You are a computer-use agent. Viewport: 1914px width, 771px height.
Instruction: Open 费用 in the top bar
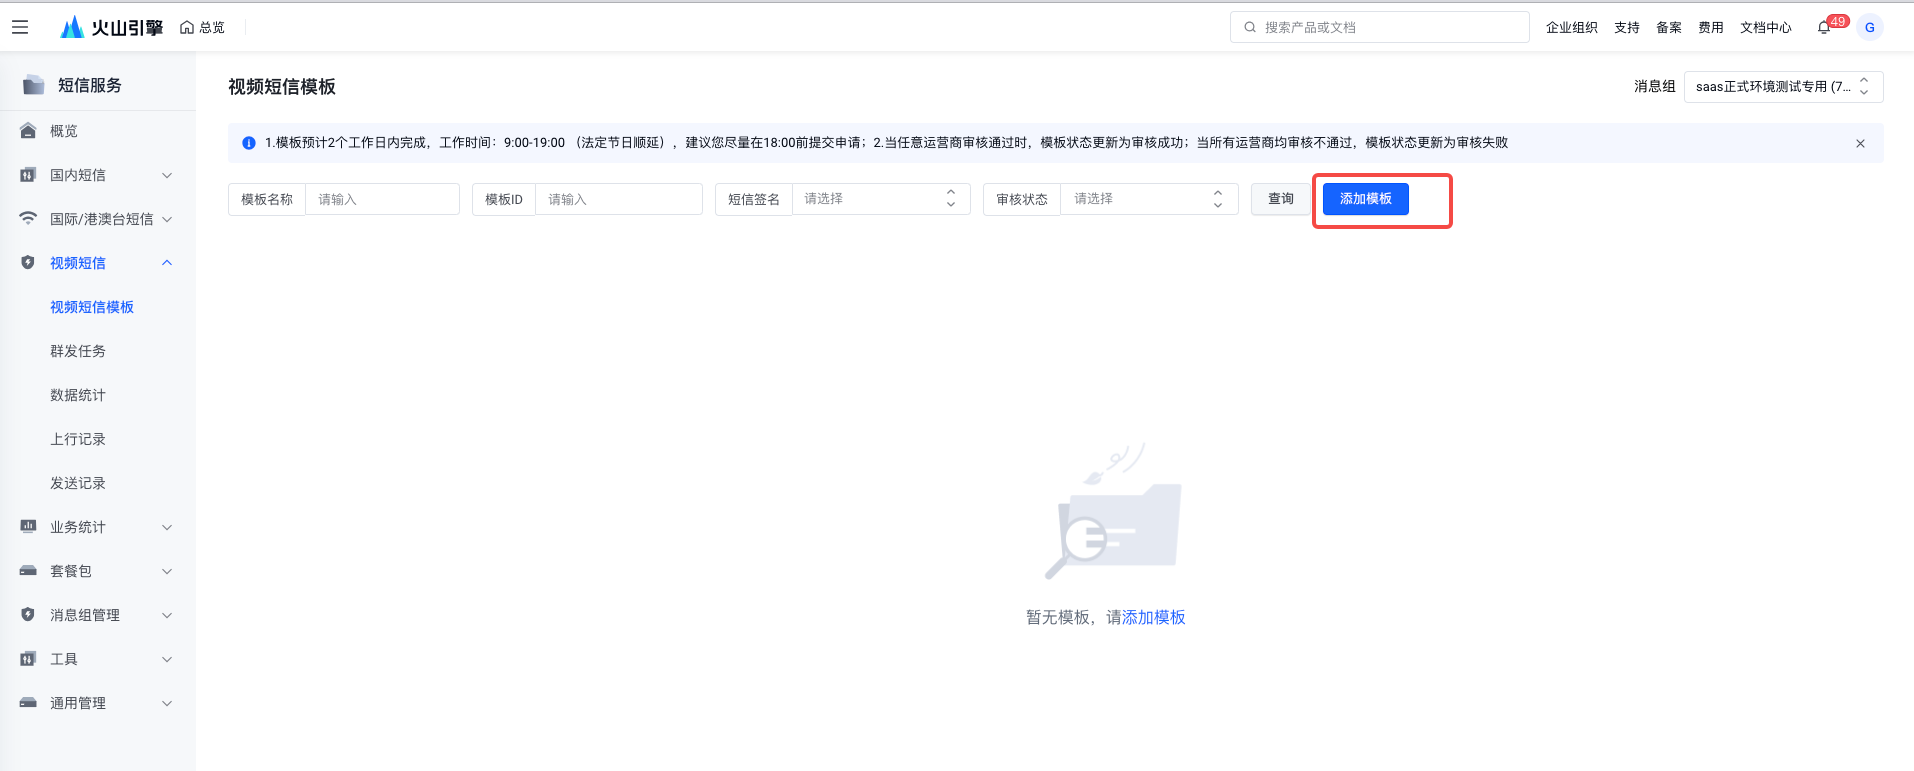(1711, 27)
